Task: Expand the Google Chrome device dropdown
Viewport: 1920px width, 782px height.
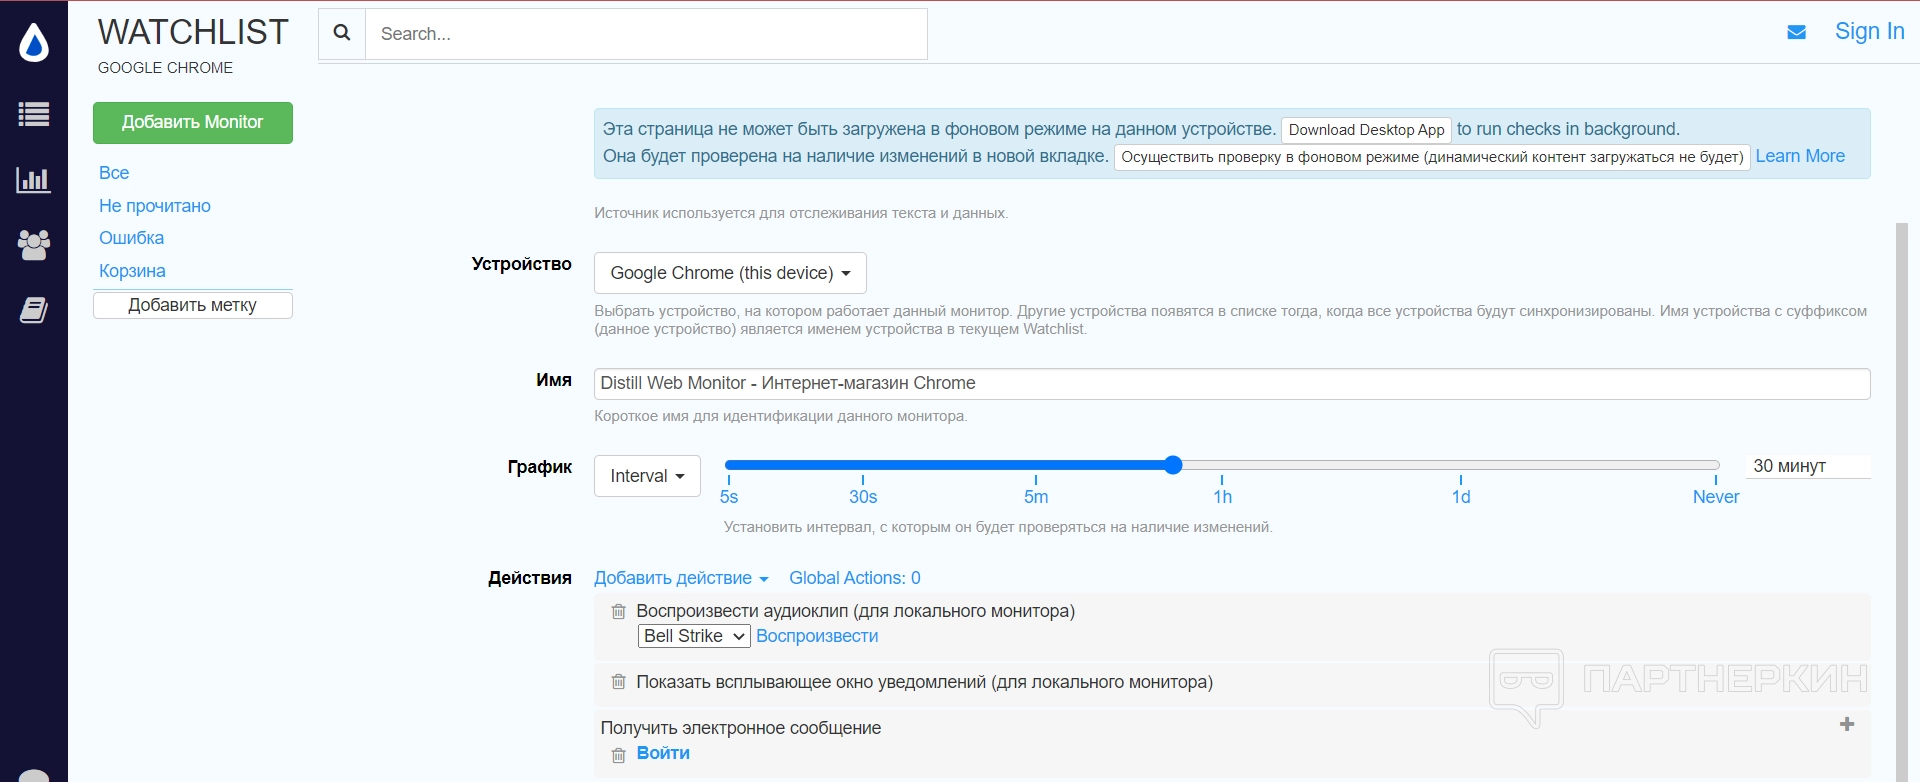Action: 730,273
